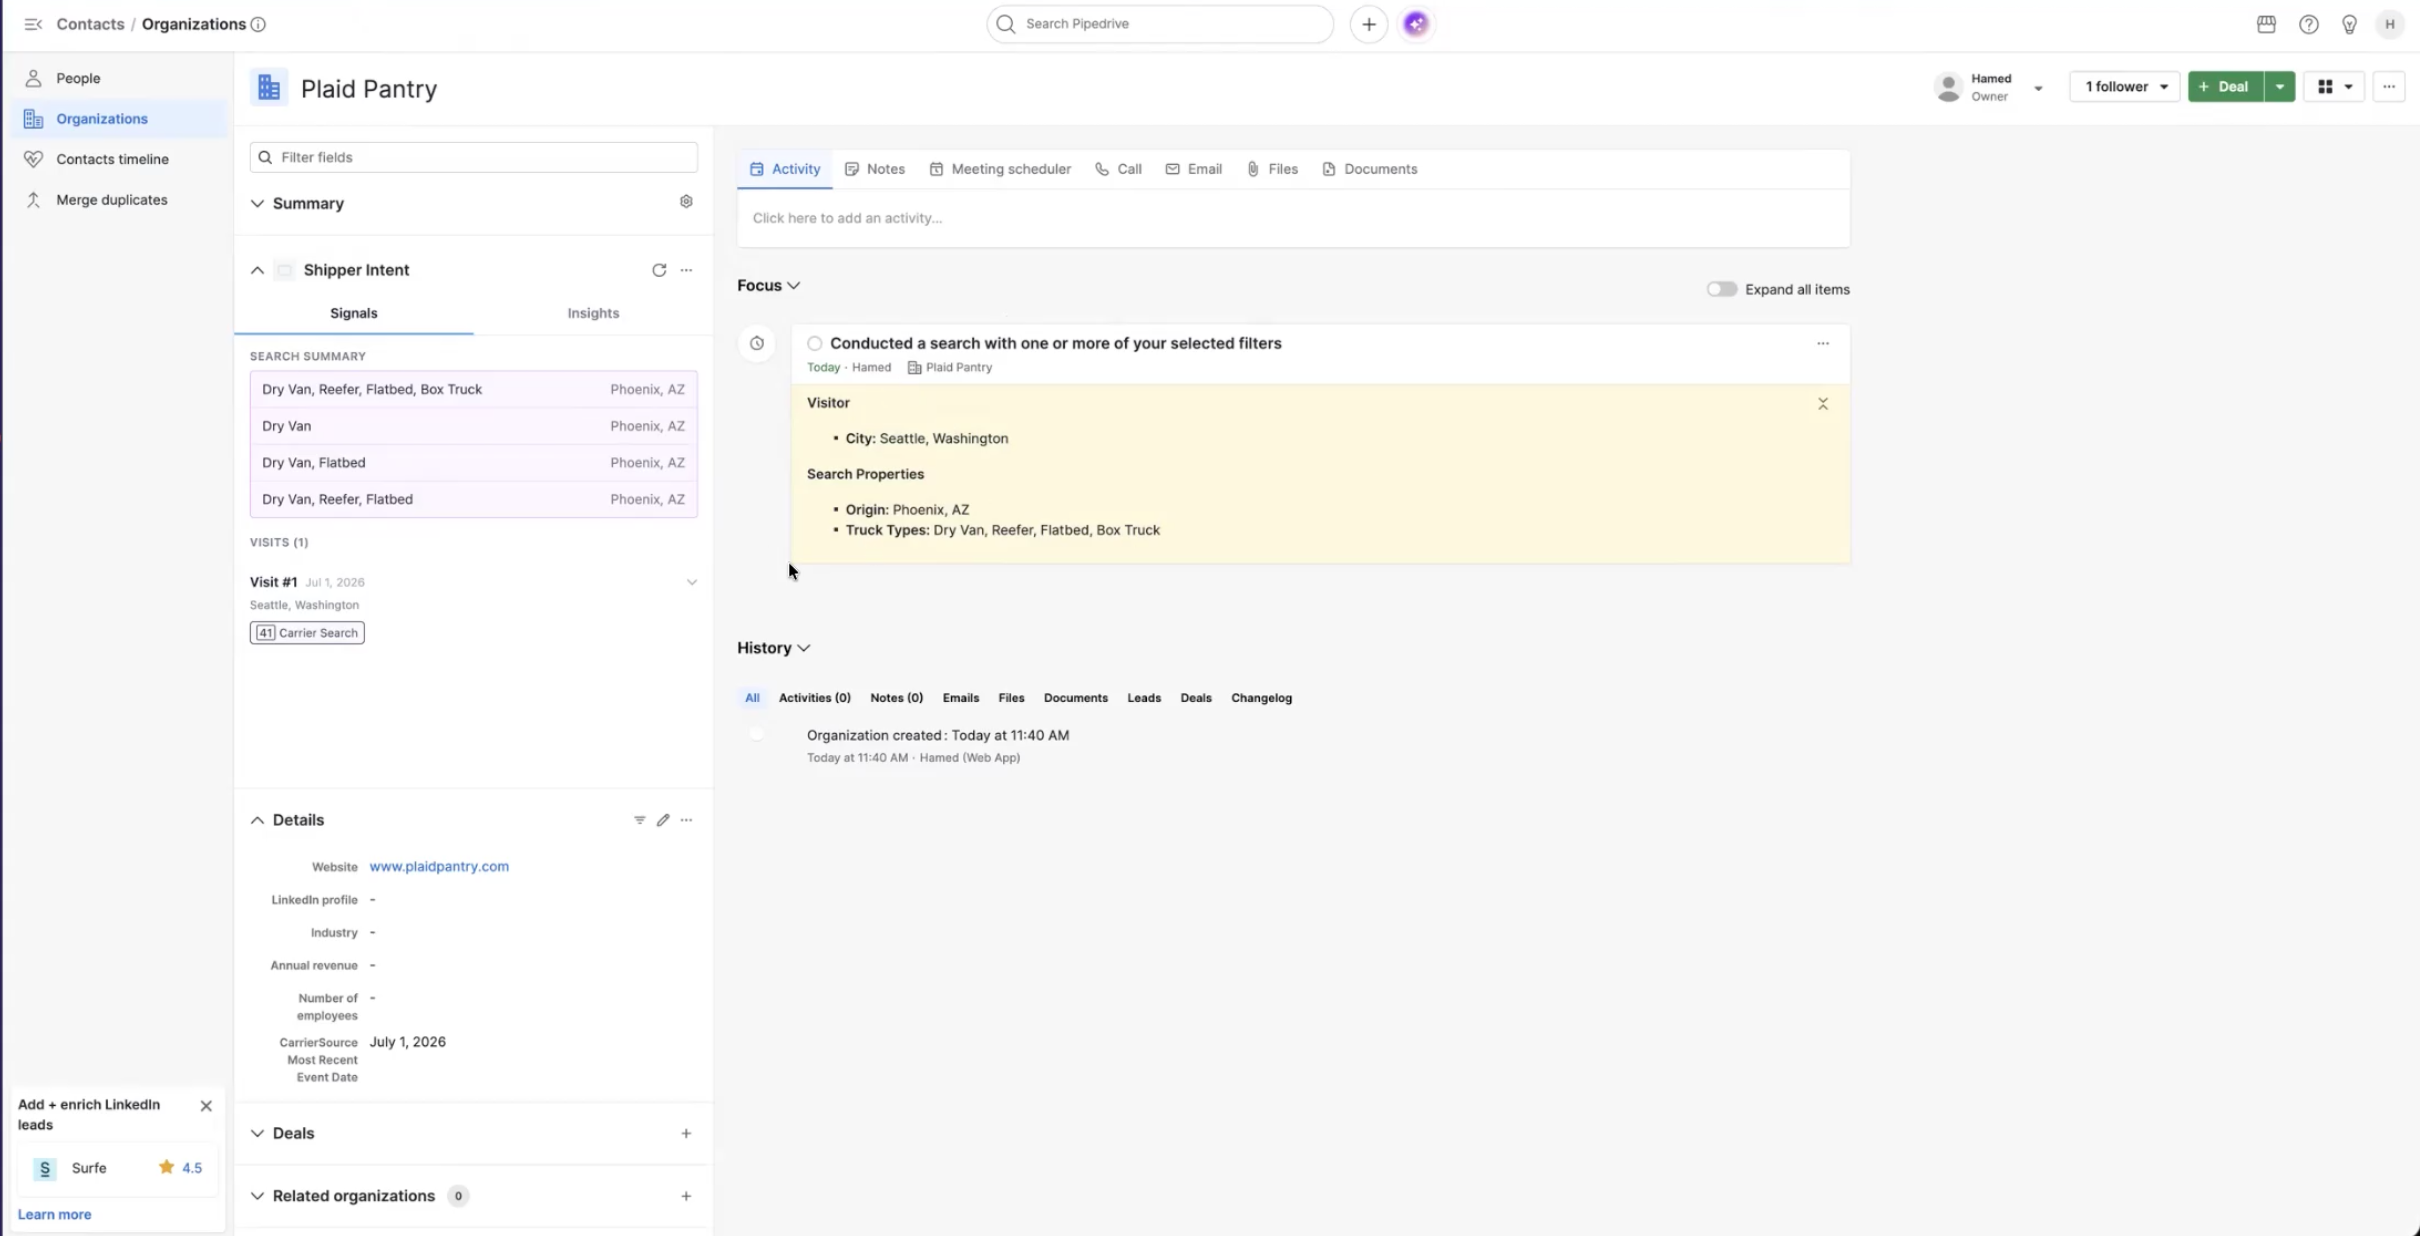Open the owner Hamed dropdown
The image size is (2420, 1236).
coord(2037,88)
